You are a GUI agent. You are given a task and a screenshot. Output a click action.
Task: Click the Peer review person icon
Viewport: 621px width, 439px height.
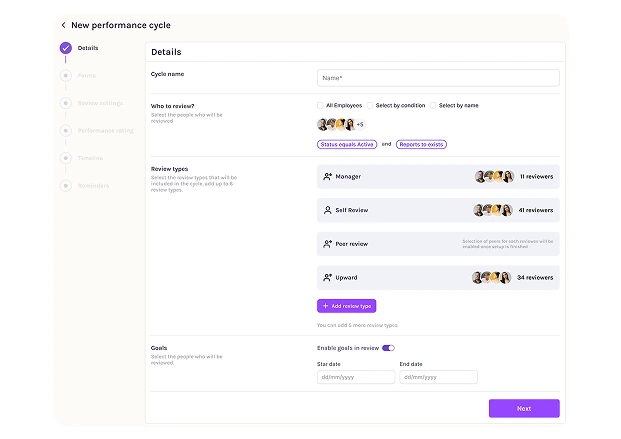coord(327,244)
